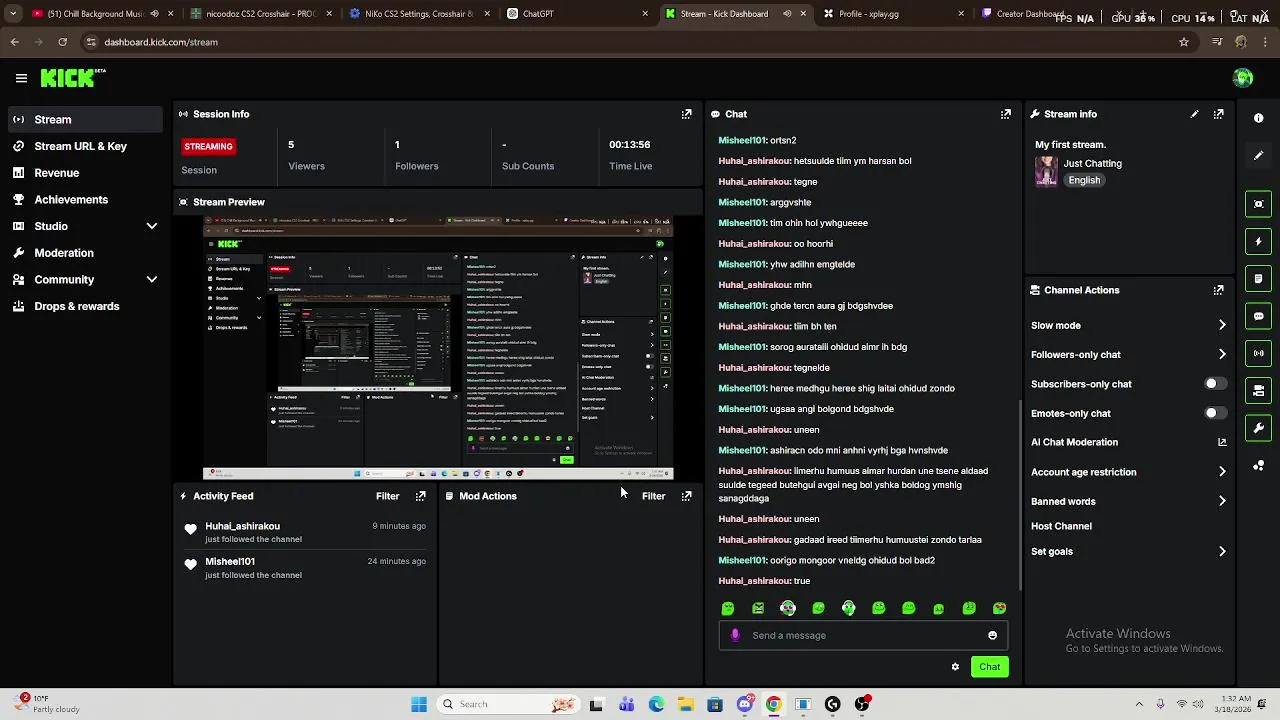Viewport: 1280px width, 720px height.
Task: Click the microphone icon in chat input
Action: tap(735, 635)
